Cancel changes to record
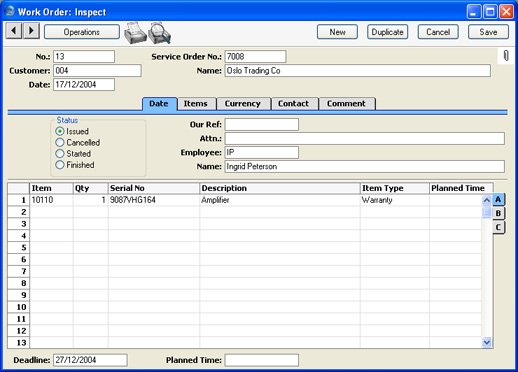The width and height of the screenshot is (518, 372). coord(438,32)
